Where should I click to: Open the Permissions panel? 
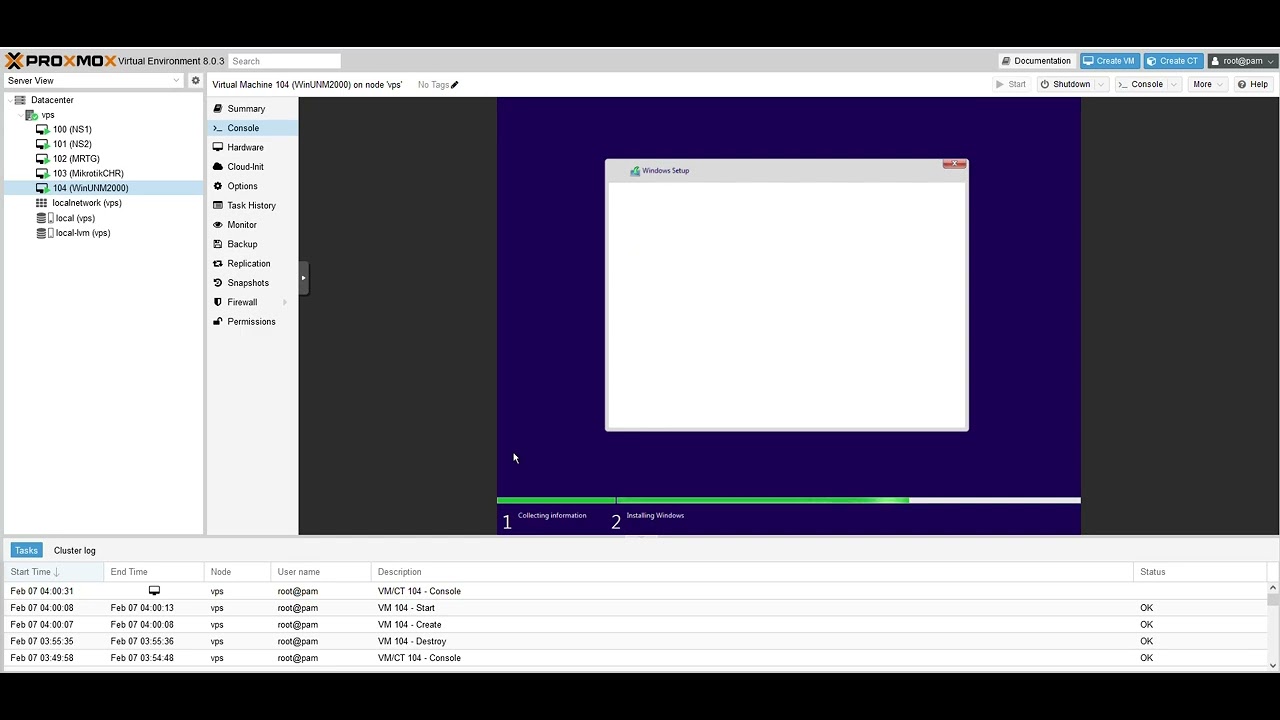click(252, 322)
